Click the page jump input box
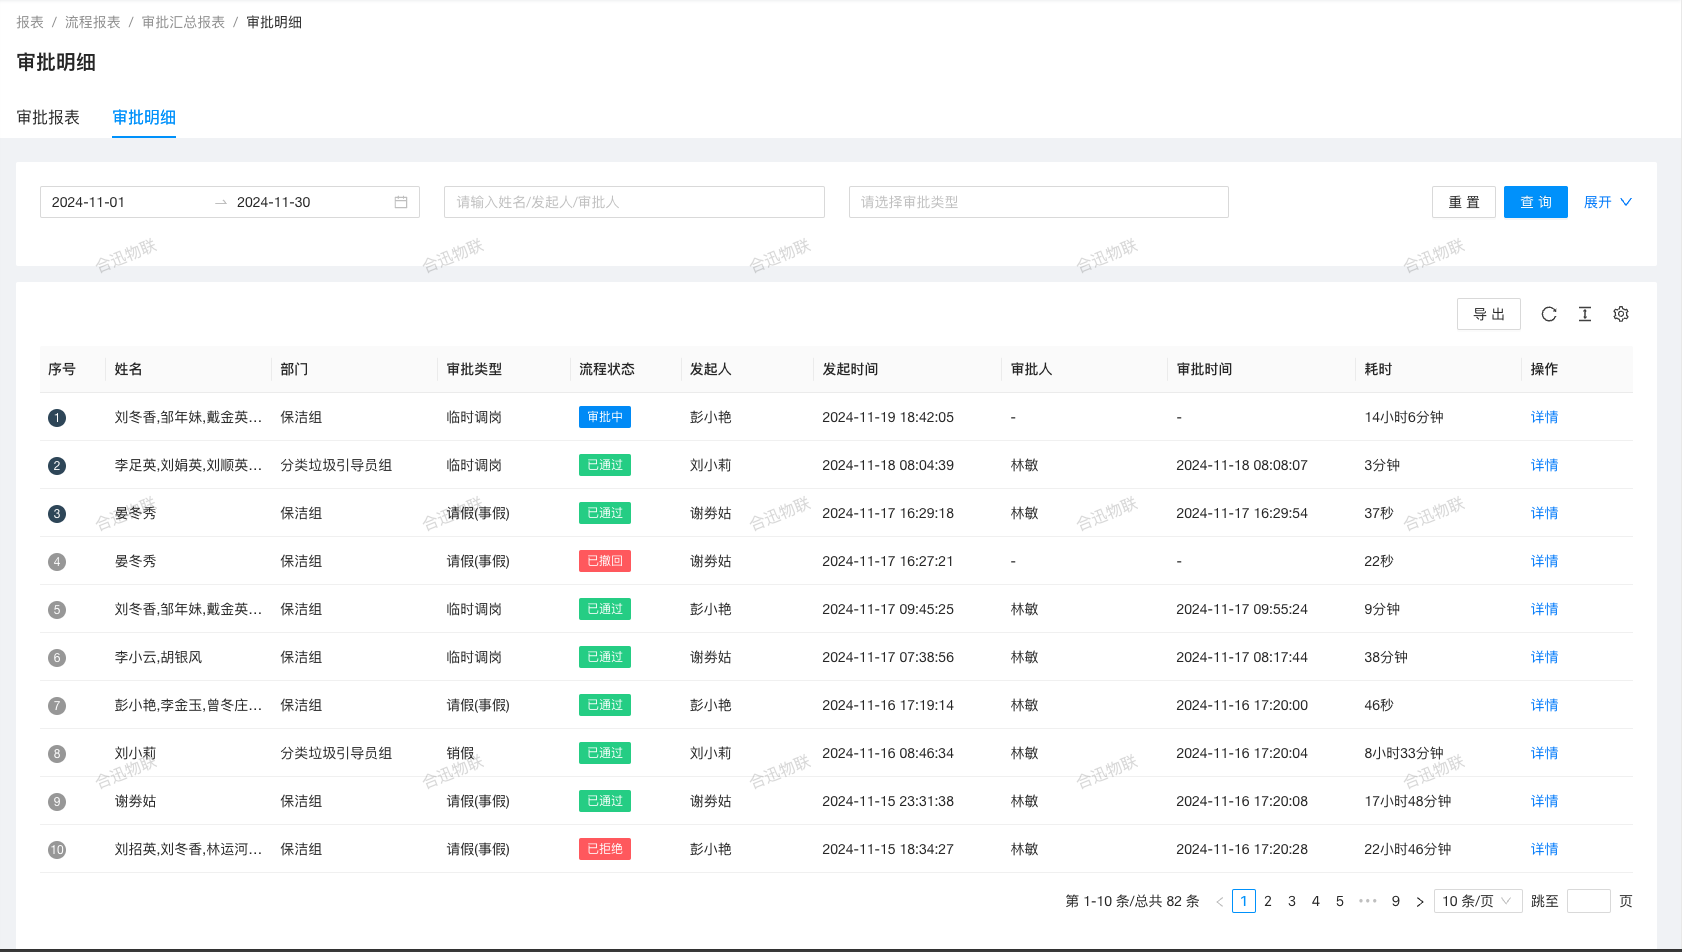The height and width of the screenshot is (952, 1682). point(1588,901)
